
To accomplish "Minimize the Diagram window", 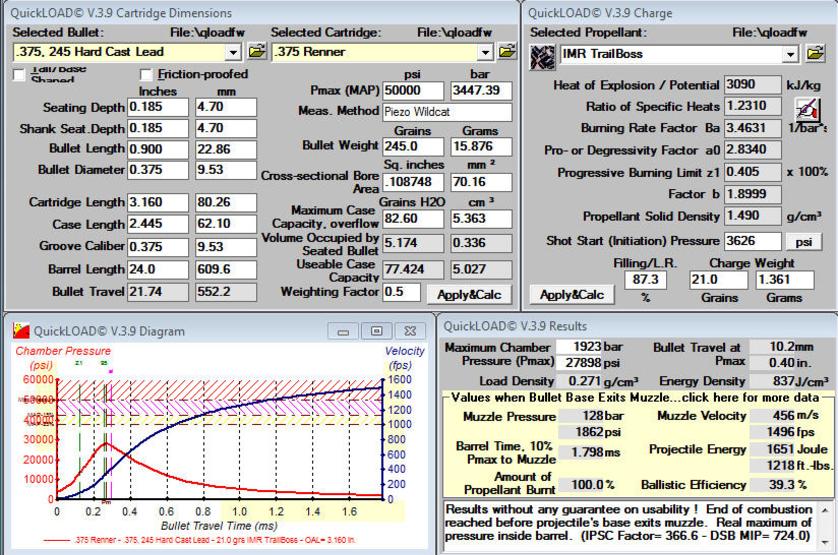I will (x=345, y=330).
